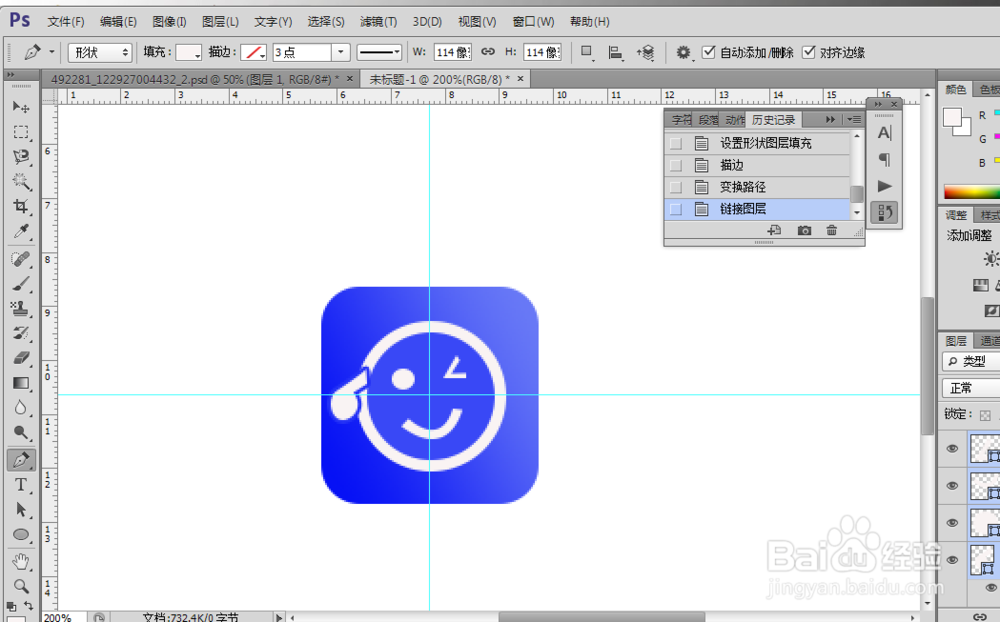This screenshot has width=1000, height=622.
Task: Hide the third layer with eye icon
Action: pos(952,522)
